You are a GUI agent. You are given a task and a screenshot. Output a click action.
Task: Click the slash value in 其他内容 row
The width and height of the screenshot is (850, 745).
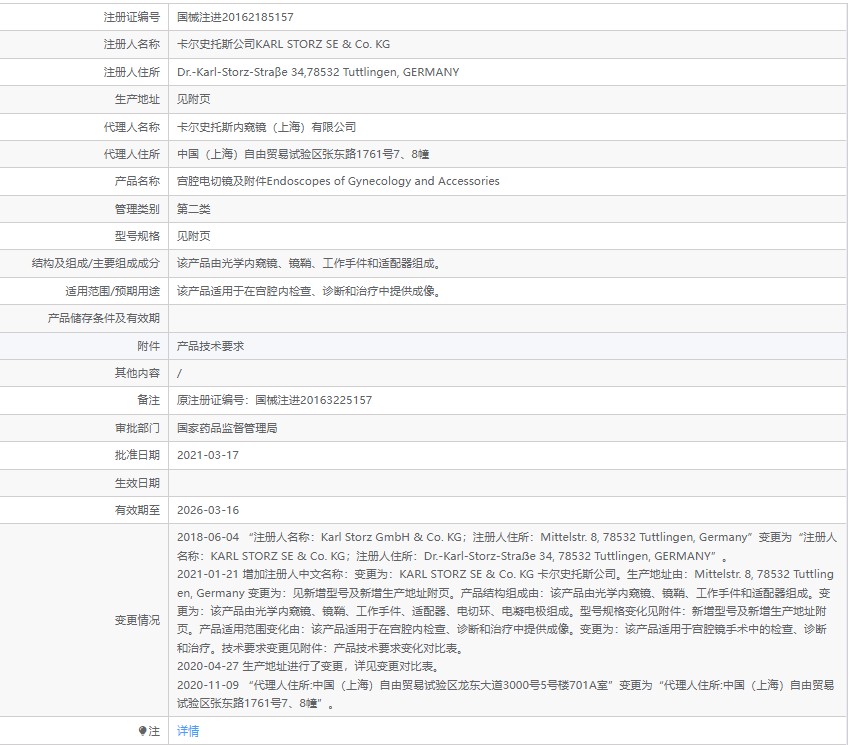[x=179, y=373]
